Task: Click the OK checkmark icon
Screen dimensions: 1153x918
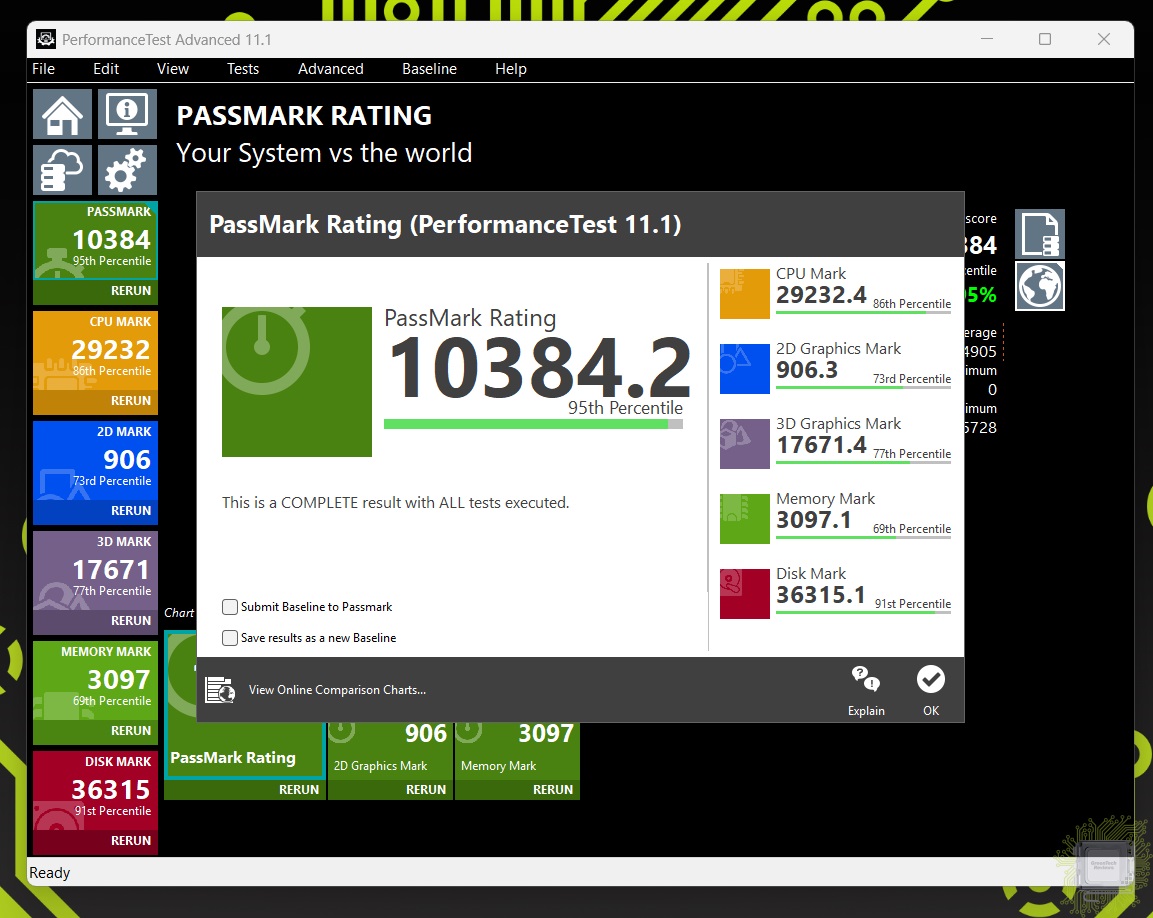Action: point(931,679)
